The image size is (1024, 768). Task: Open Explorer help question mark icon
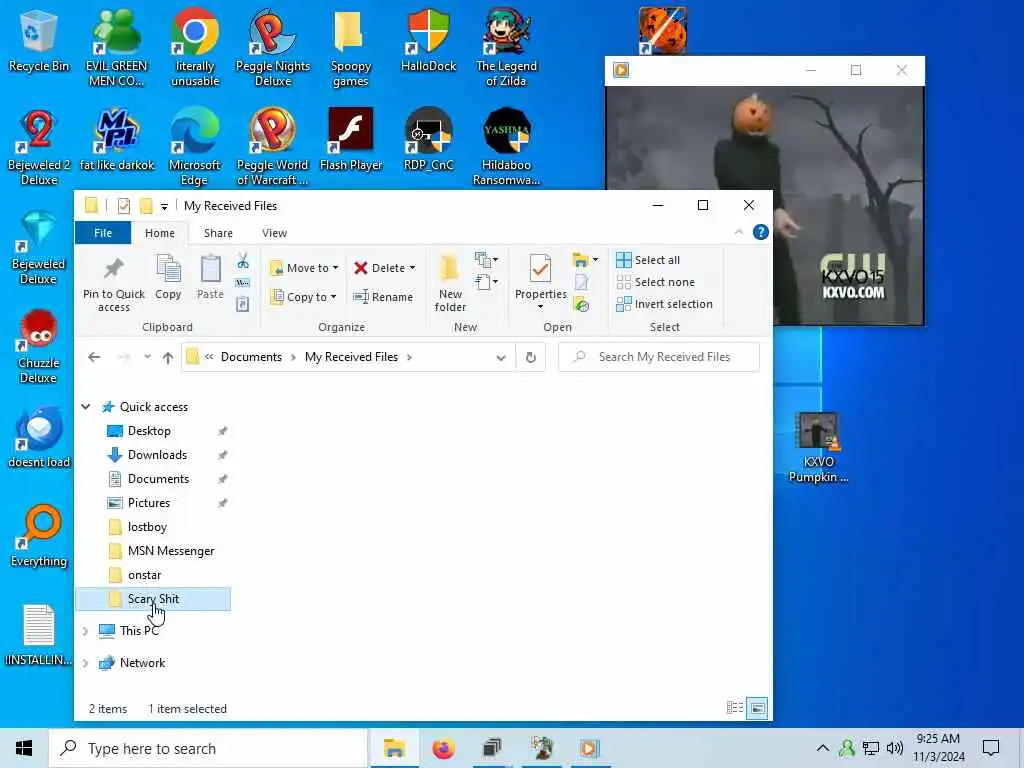point(760,232)
